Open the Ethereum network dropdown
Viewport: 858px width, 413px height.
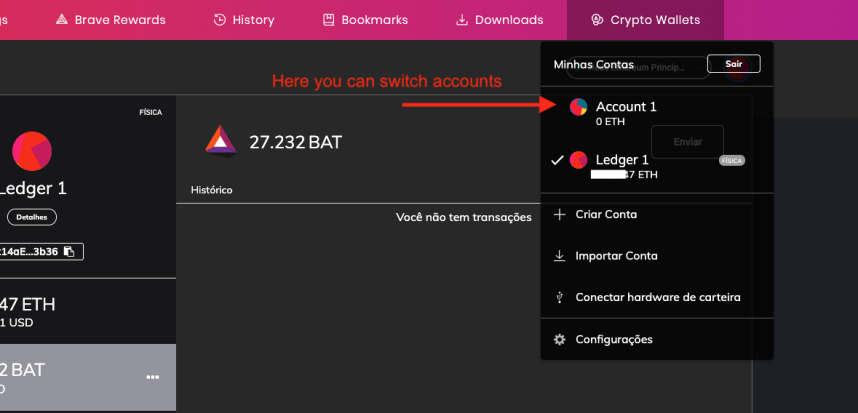point(637,68)
